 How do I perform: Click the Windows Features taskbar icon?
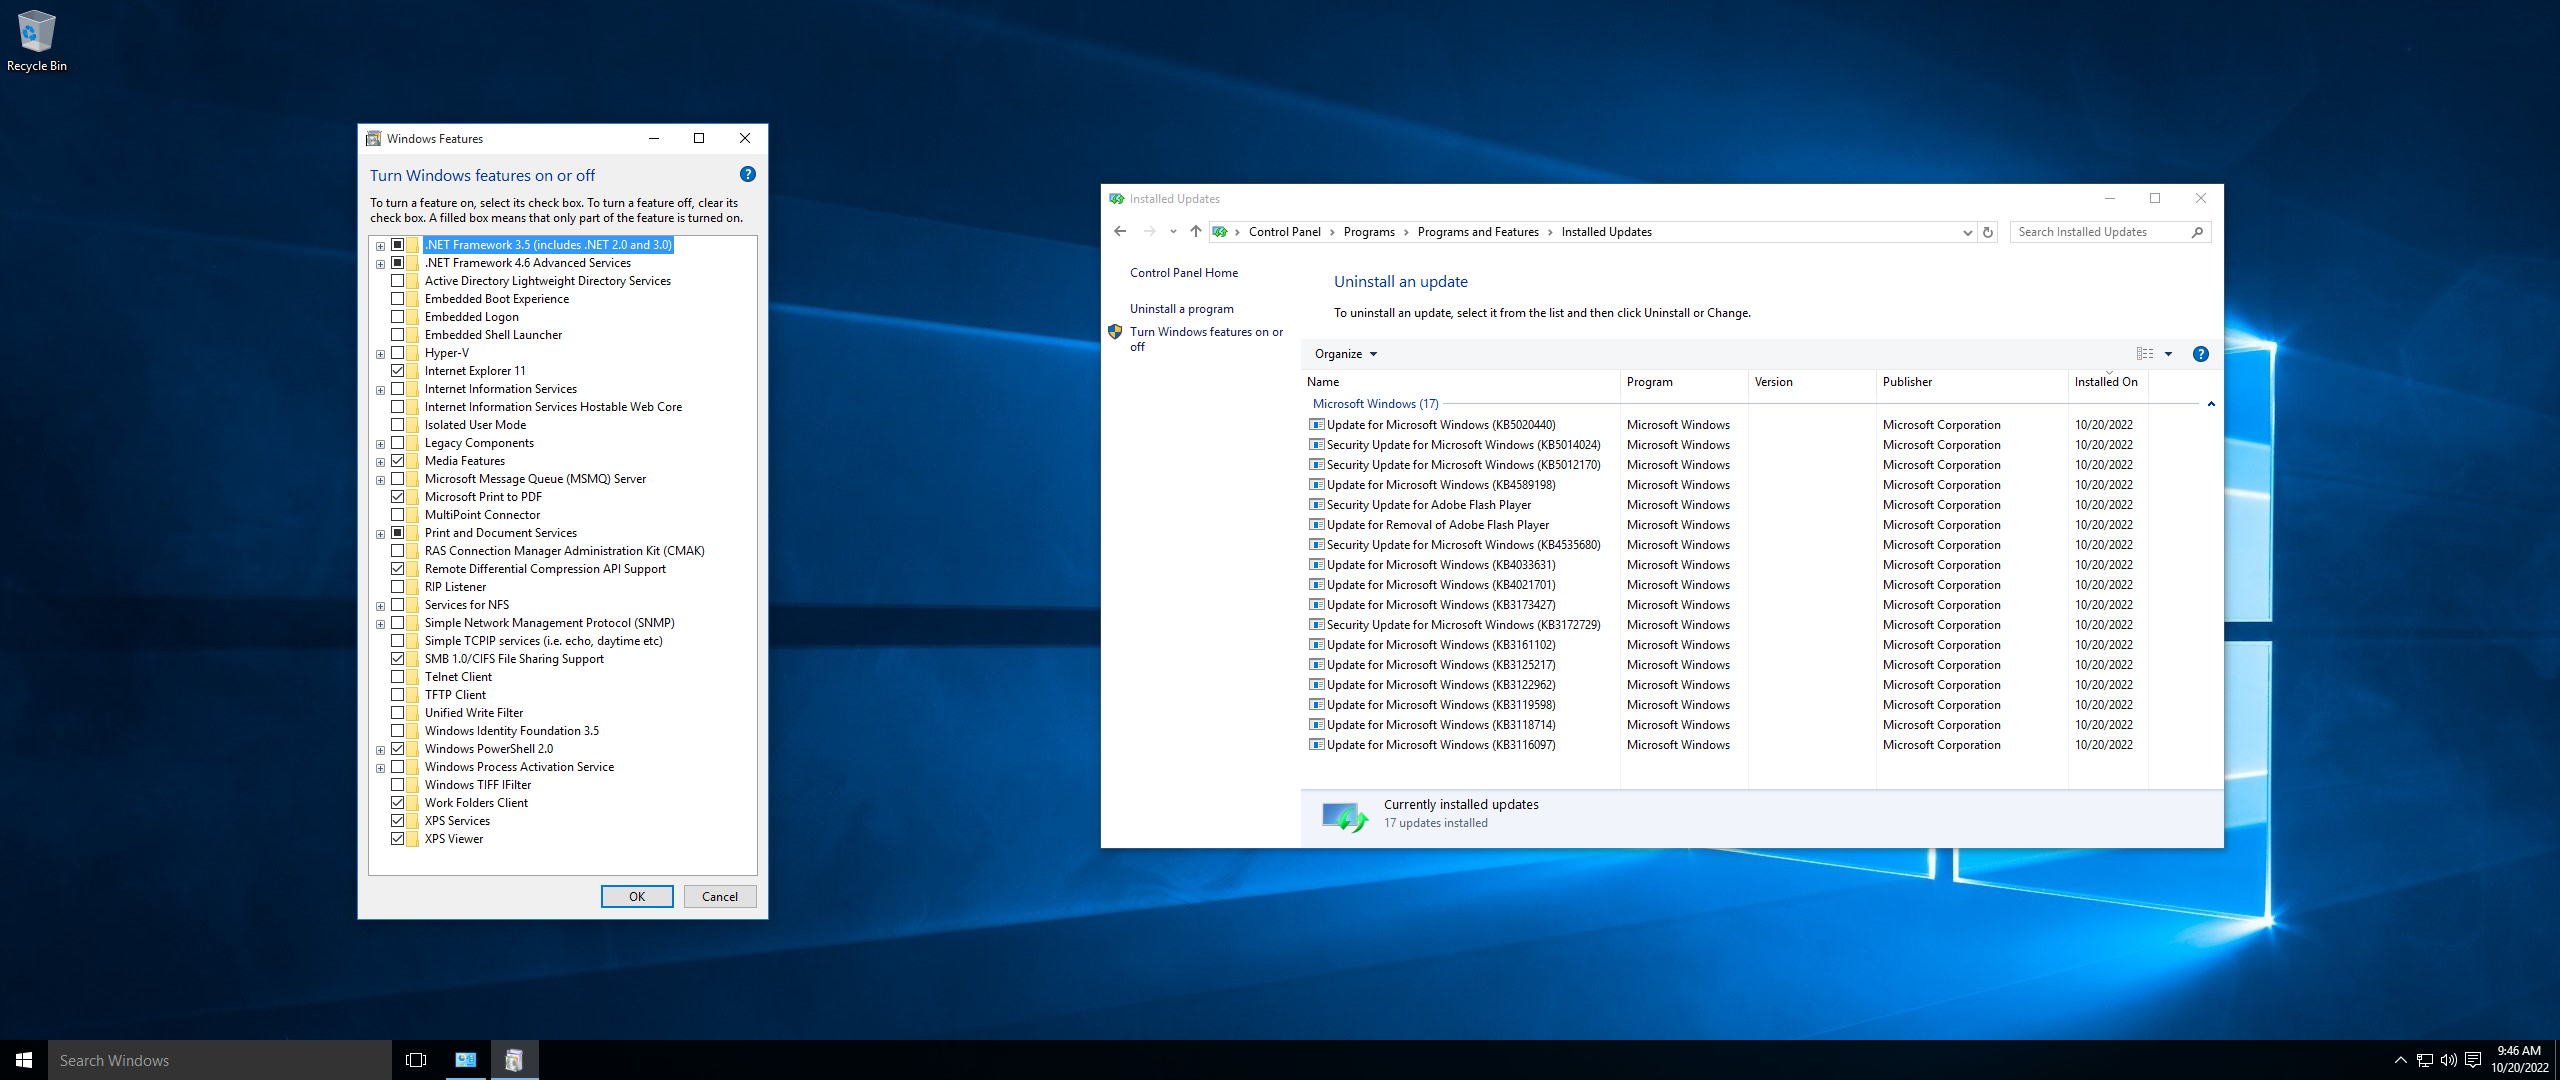coord(514,1060)
